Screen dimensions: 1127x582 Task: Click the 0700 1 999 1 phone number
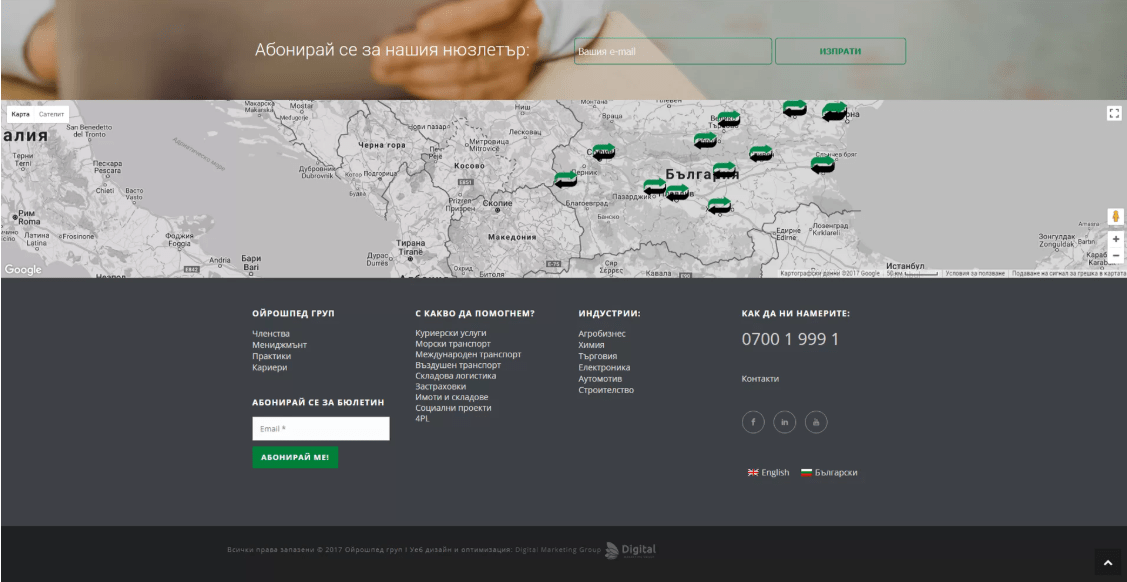790,339
